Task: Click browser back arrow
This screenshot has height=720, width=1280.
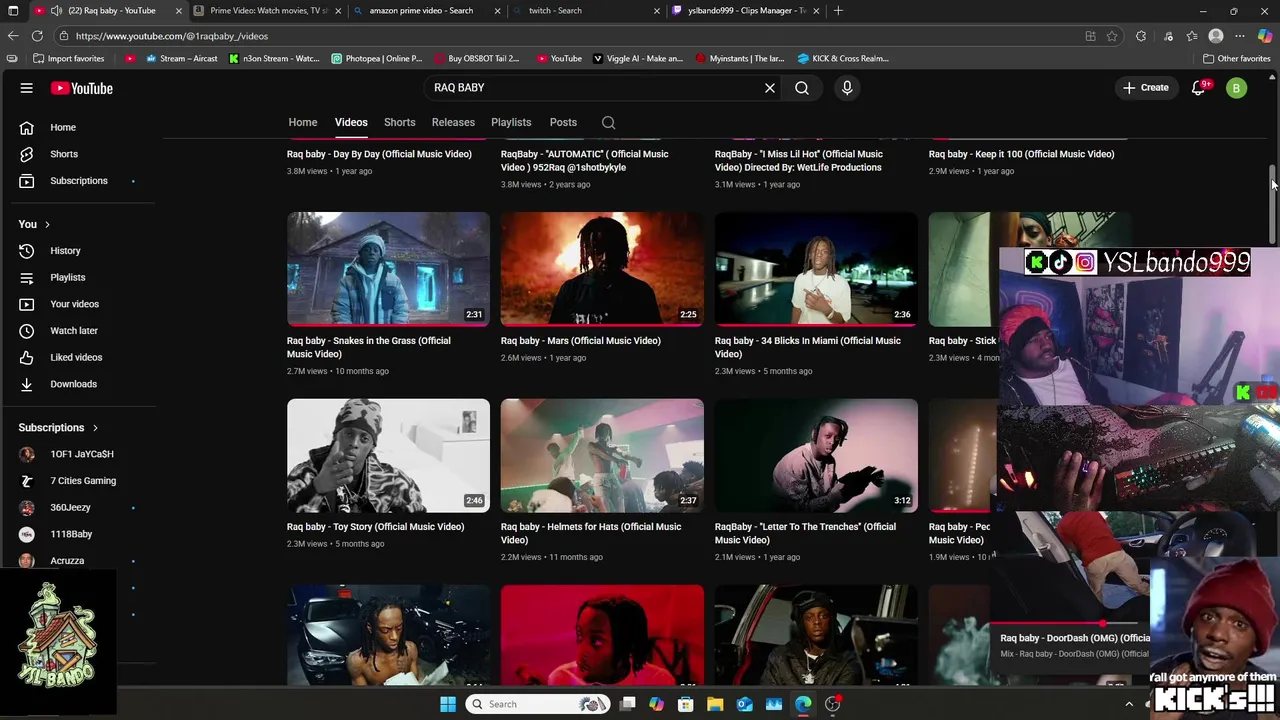Action: pyautogui.click(x=13, y=36)
